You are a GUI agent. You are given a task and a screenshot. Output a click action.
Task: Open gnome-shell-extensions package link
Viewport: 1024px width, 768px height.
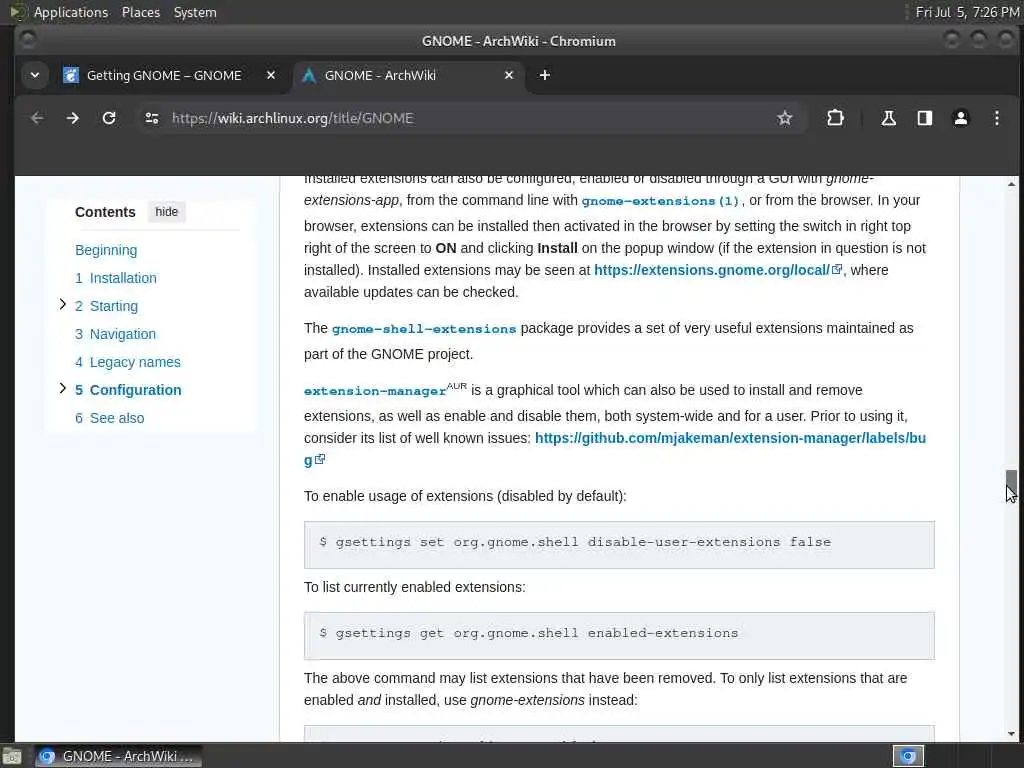[x=424, y=329]
